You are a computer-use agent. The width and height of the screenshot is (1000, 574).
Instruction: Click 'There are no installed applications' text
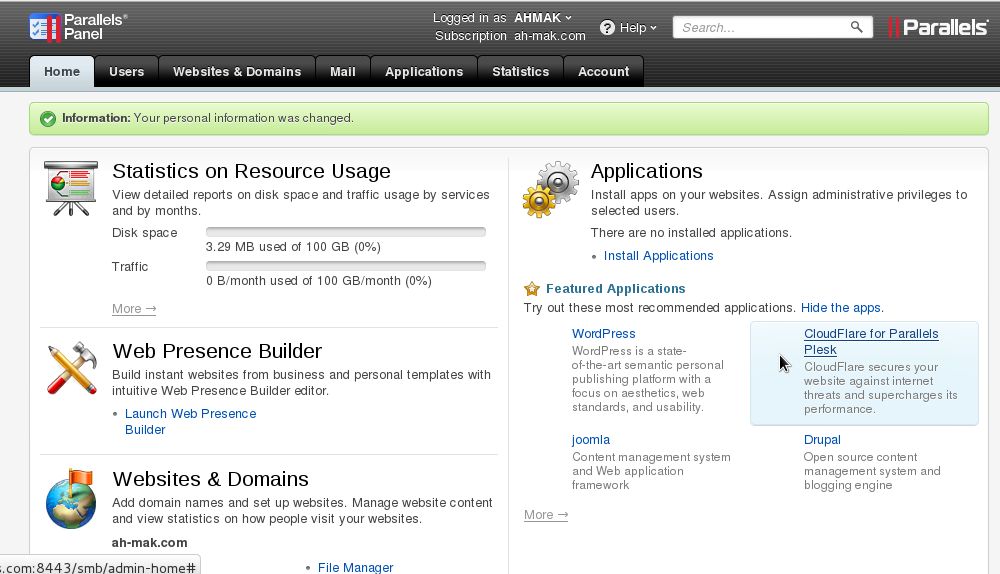pyautogui.click(x=691, y=233)
